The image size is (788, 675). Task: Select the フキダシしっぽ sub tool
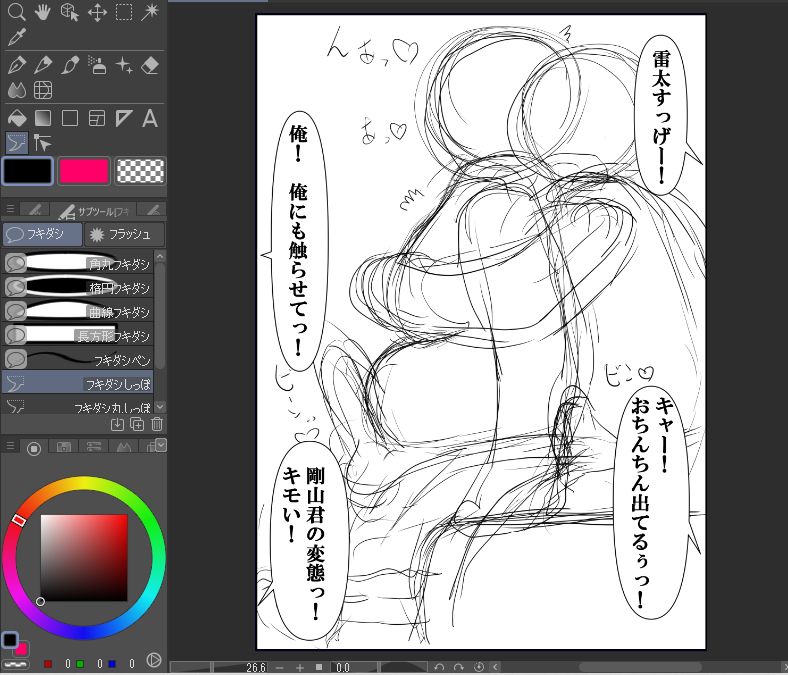click(x=78, y=383)
